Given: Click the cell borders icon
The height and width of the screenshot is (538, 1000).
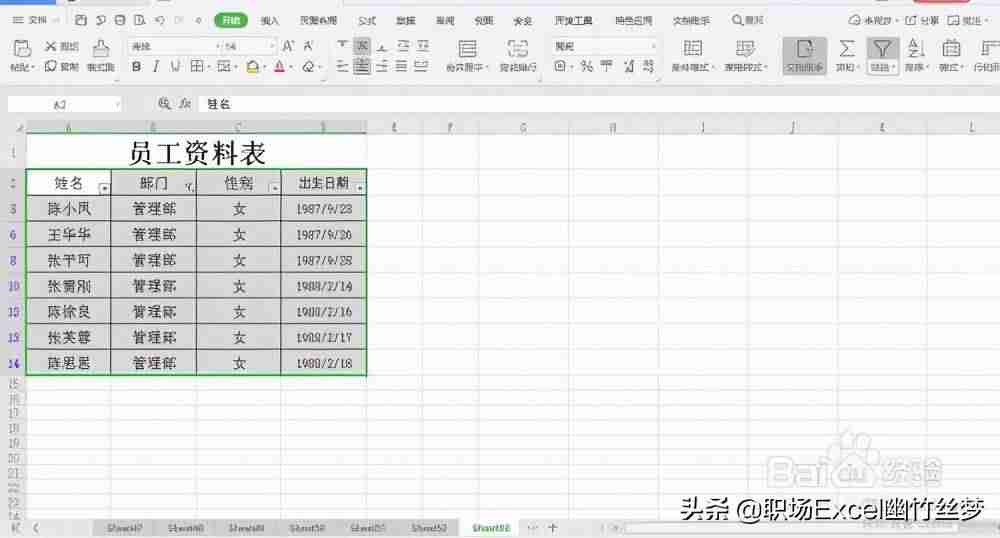Looking at the screenshot, I should click(x=197, y=66).
